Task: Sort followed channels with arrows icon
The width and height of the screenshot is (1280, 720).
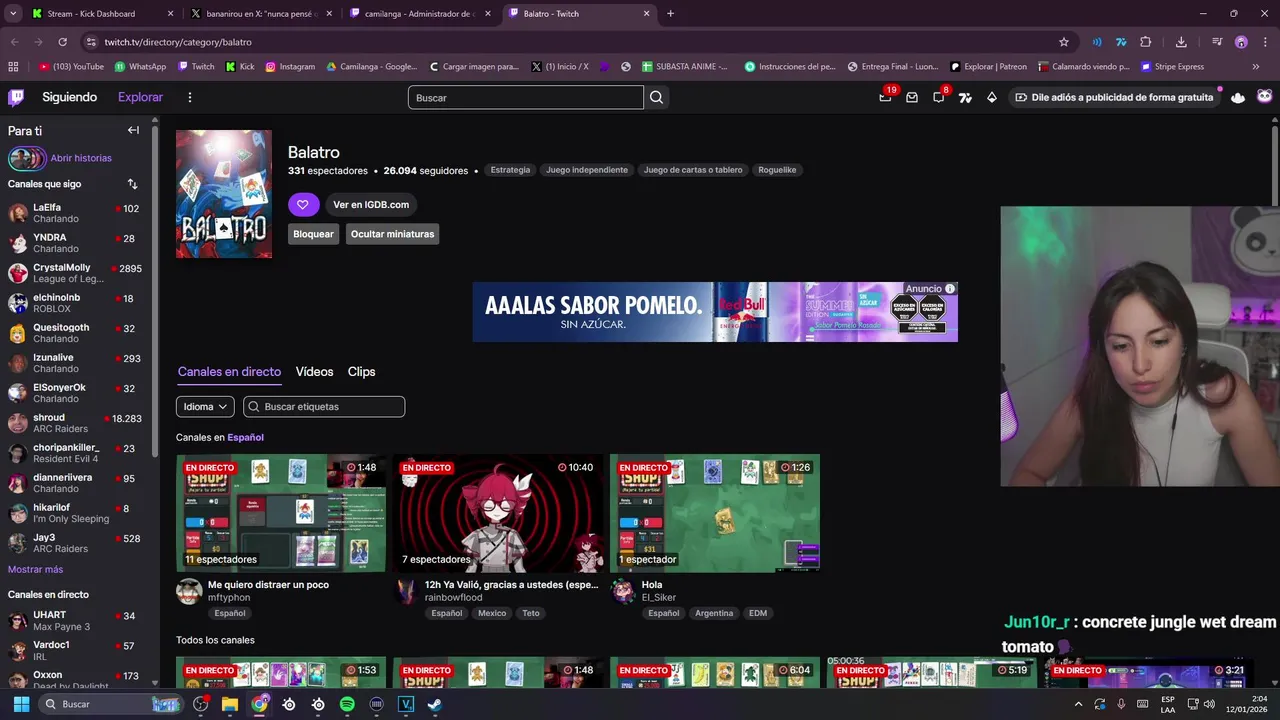Action: pos(132,184)
